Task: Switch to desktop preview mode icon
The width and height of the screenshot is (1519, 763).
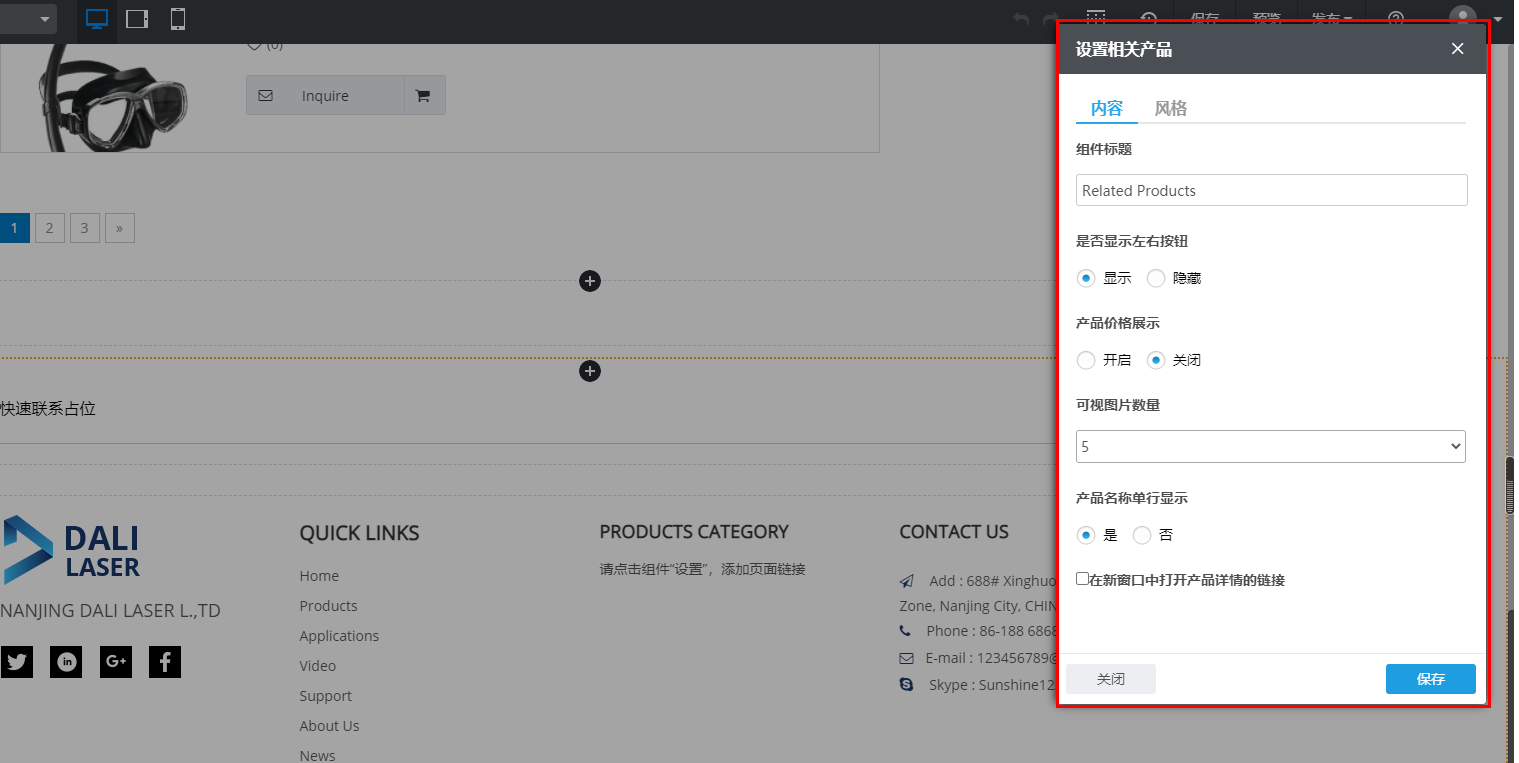Action: (x=97, y=19)
